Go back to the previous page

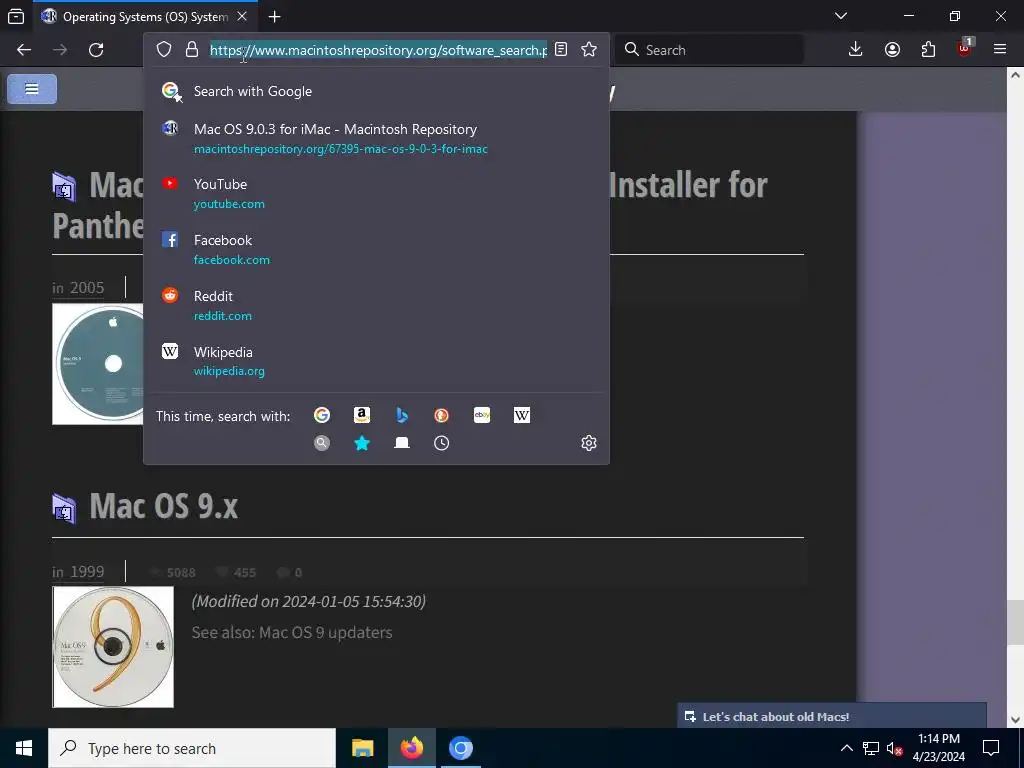click(x=24, y=50)
